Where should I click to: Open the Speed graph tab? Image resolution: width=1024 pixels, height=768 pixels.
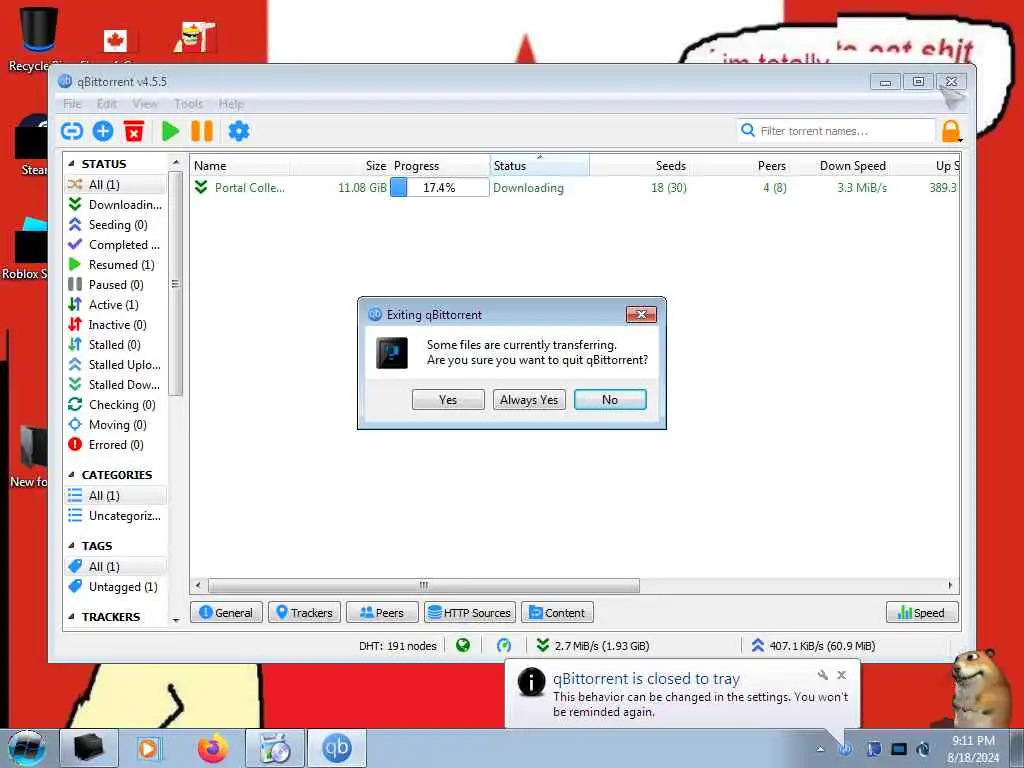point(921,613)
